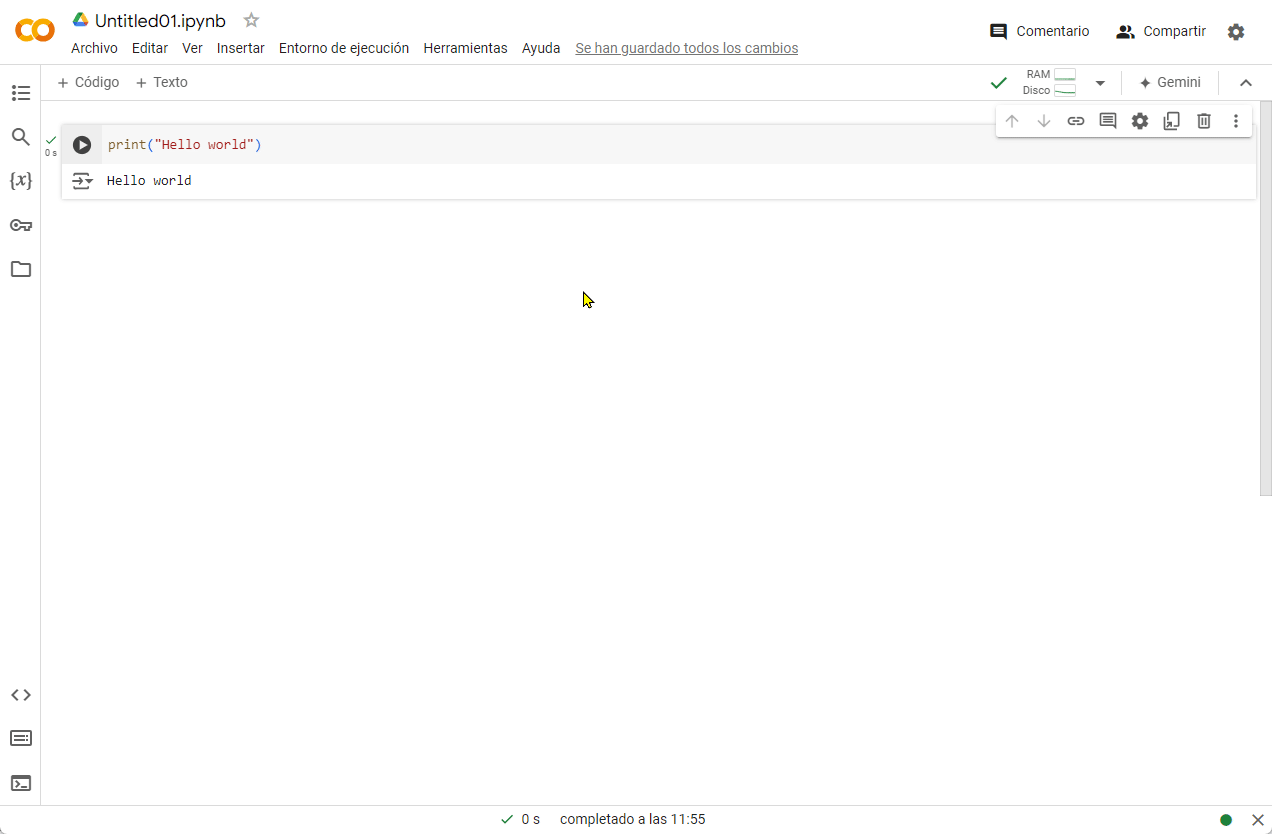The height and width of the screenshot is (834, 1272).
Task: Open the Archivo menu
Action: click(x=94, y=48)
